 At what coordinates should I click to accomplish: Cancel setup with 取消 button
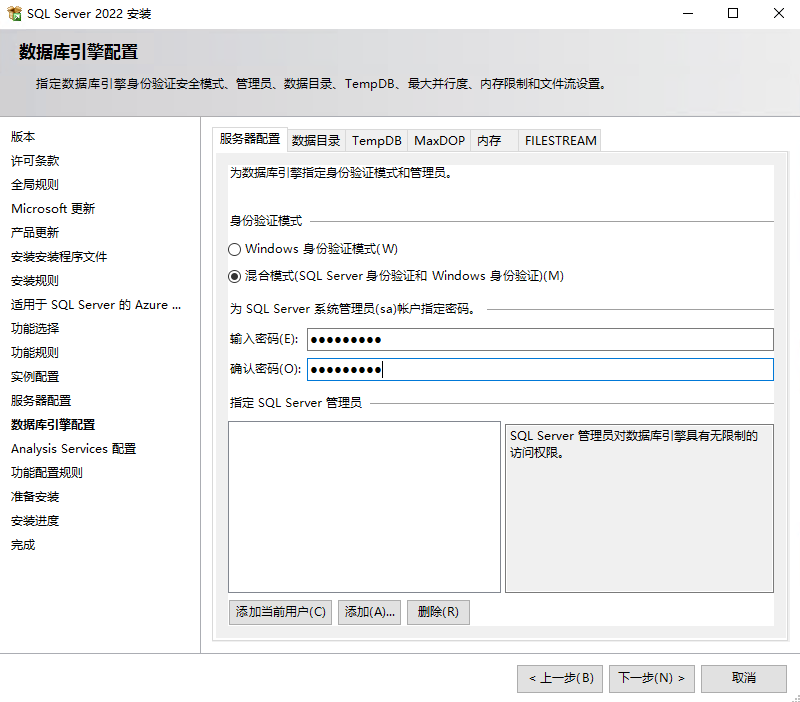coord(743,679)
